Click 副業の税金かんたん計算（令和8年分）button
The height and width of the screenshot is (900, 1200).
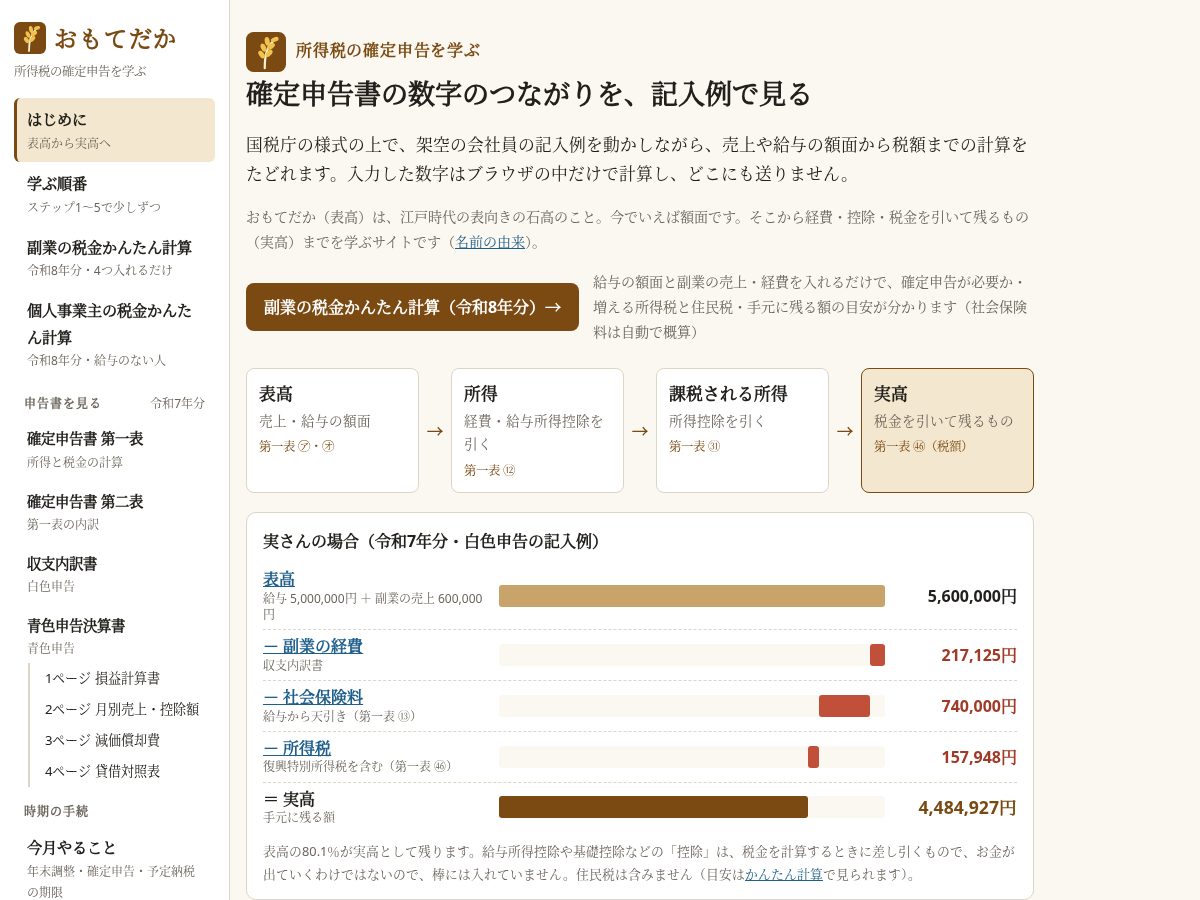coord(412,307)
